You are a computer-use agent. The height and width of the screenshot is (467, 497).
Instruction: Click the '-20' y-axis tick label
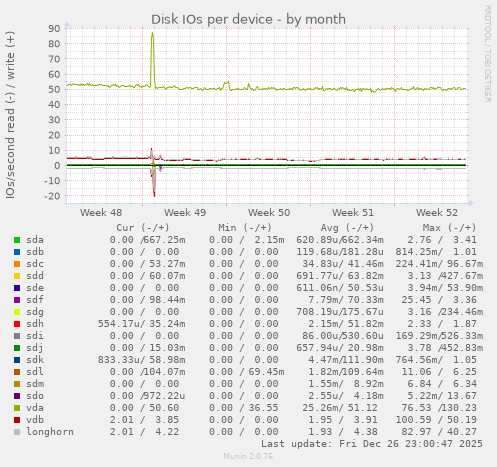[x=52, y=196]
